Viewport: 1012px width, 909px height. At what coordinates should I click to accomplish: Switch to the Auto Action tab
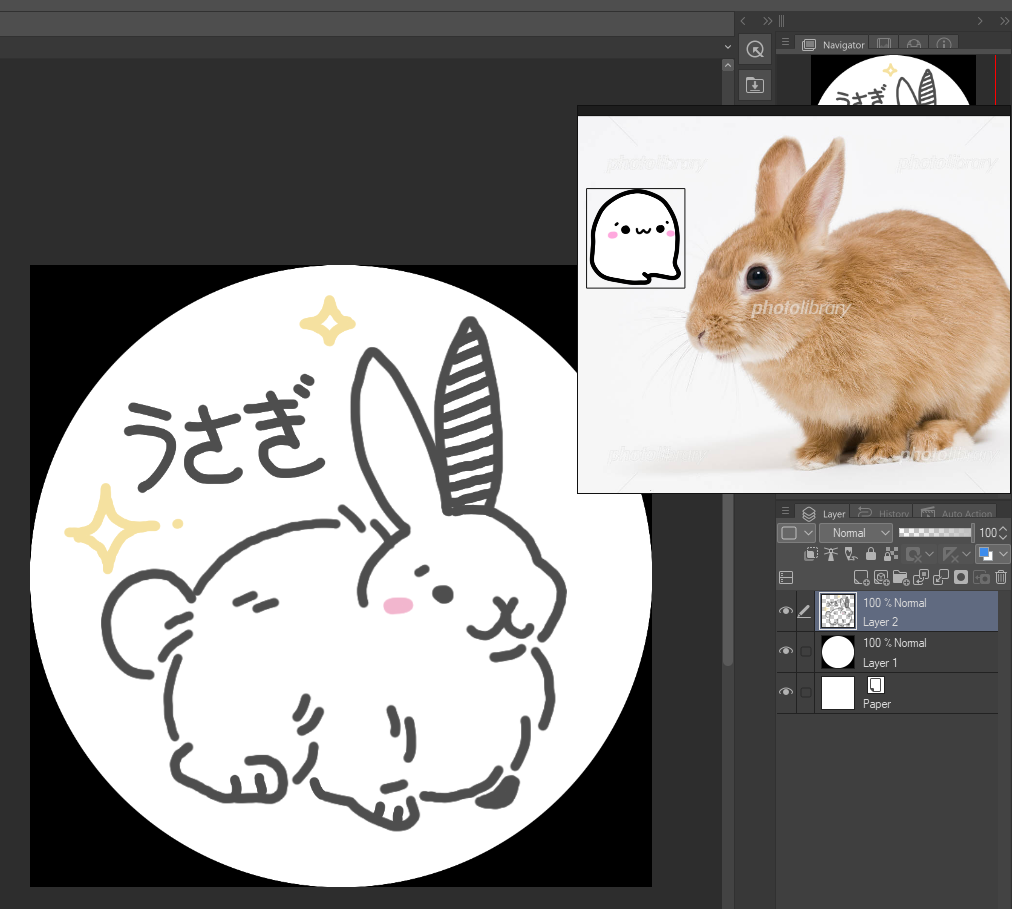956,513
